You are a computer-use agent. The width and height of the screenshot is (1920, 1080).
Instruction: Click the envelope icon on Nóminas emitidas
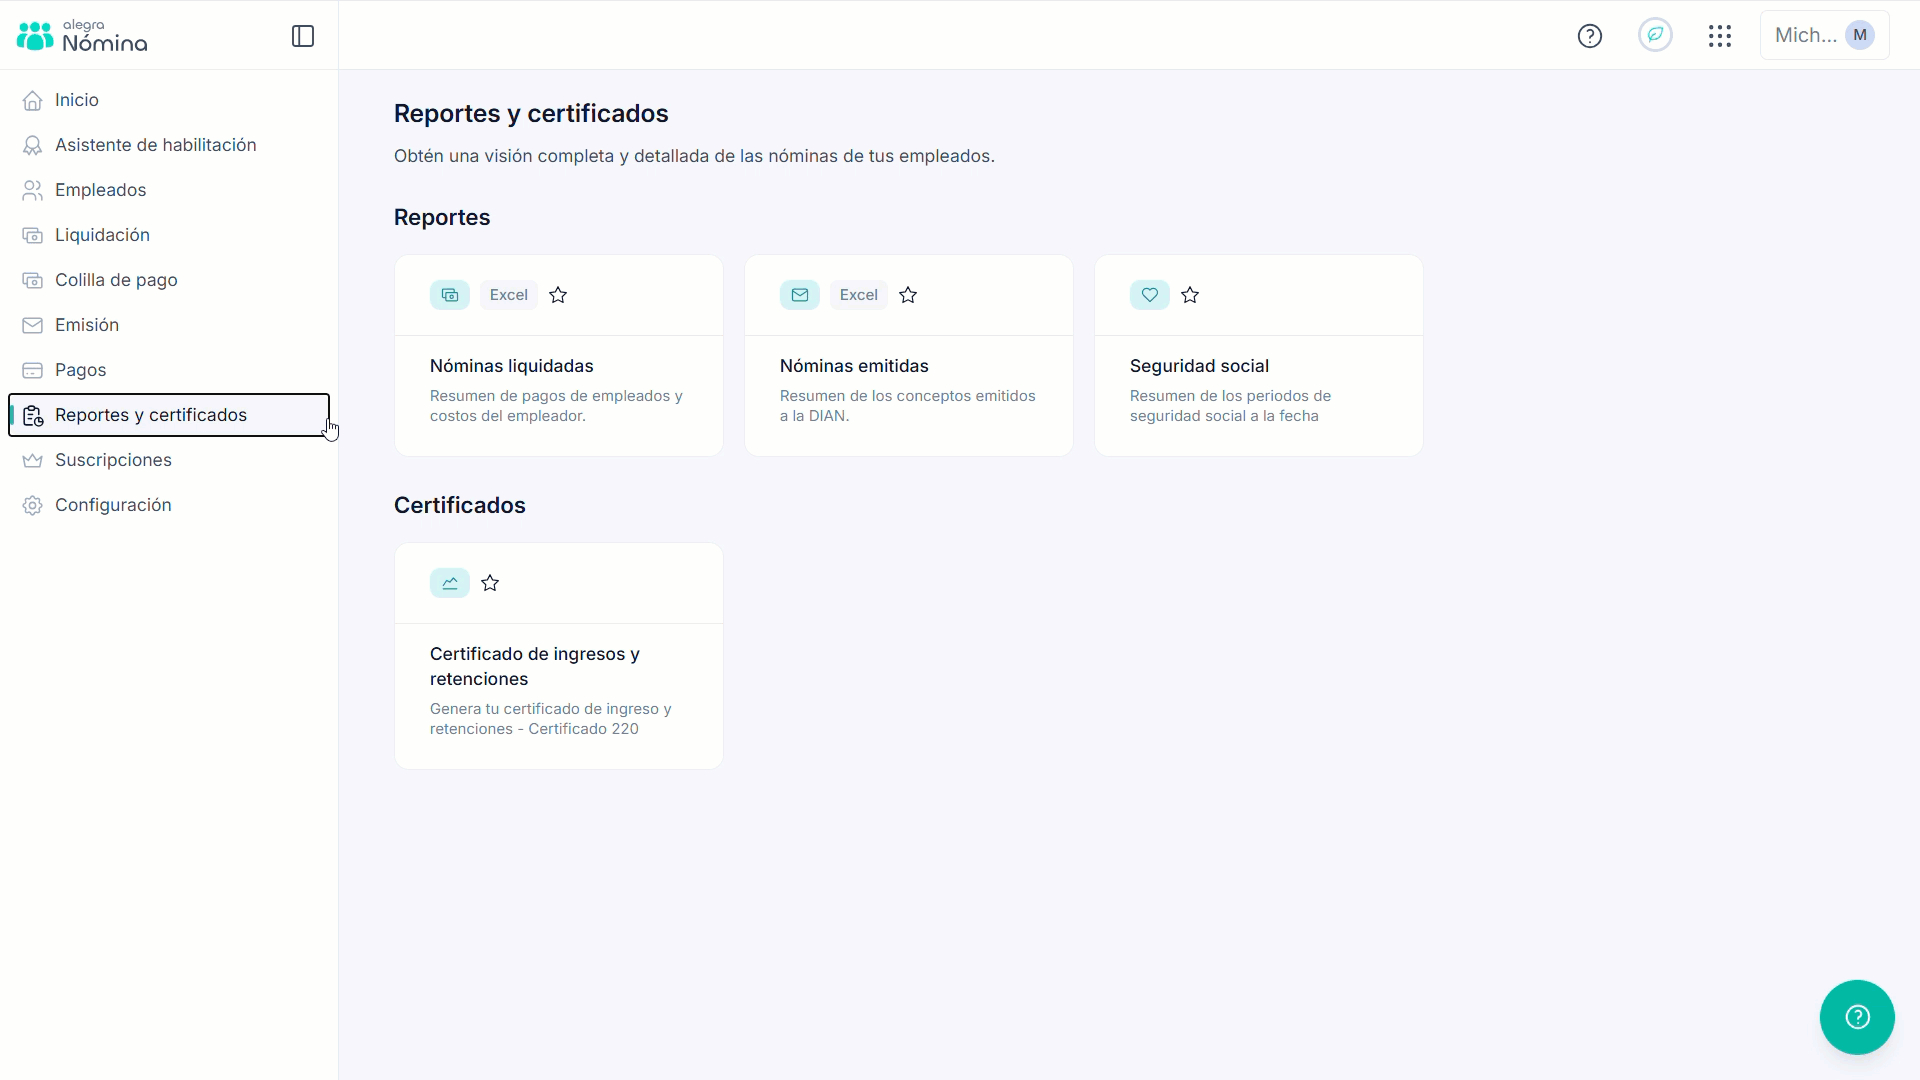pos(800,295)
